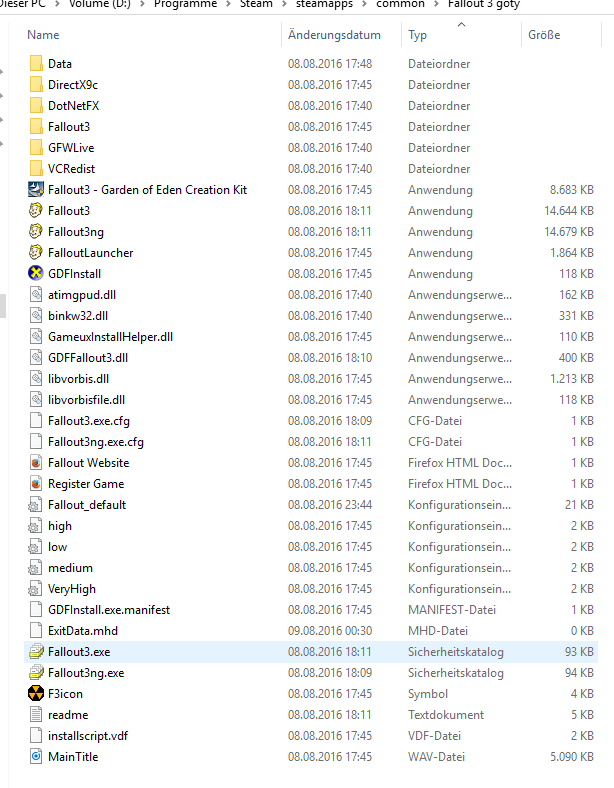
Task: Click the 09.08.2016 00:30 modification date
Action: [x=330, y=631]
